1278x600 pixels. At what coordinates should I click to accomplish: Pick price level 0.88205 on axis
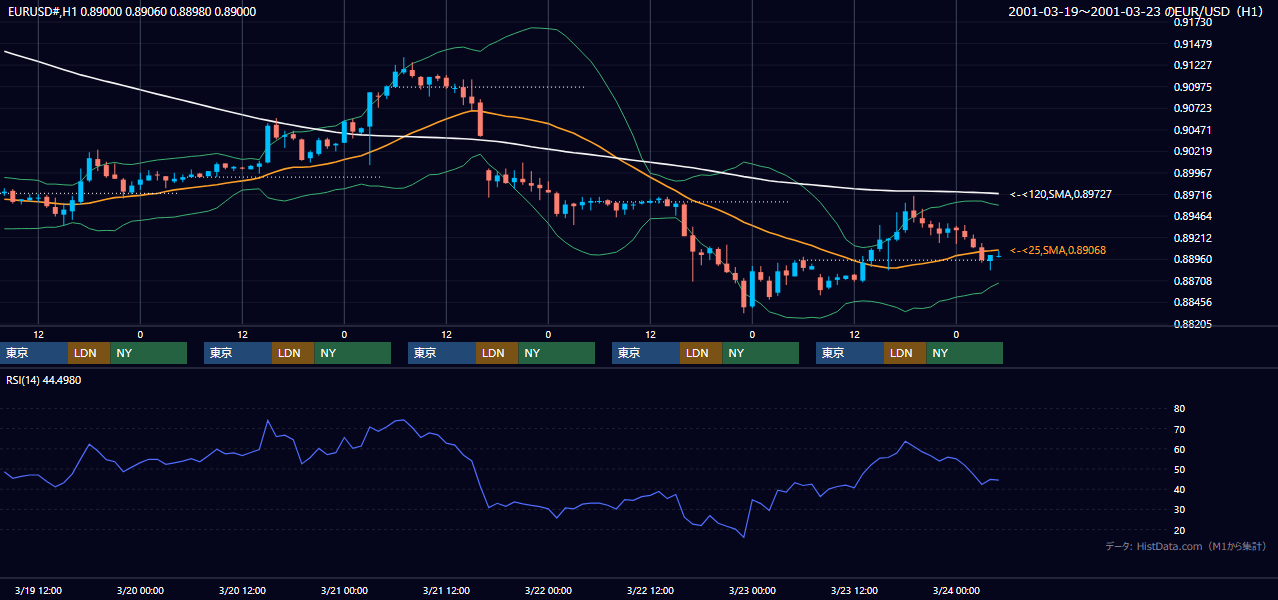pyautogui.click(x=1193, y=324)
